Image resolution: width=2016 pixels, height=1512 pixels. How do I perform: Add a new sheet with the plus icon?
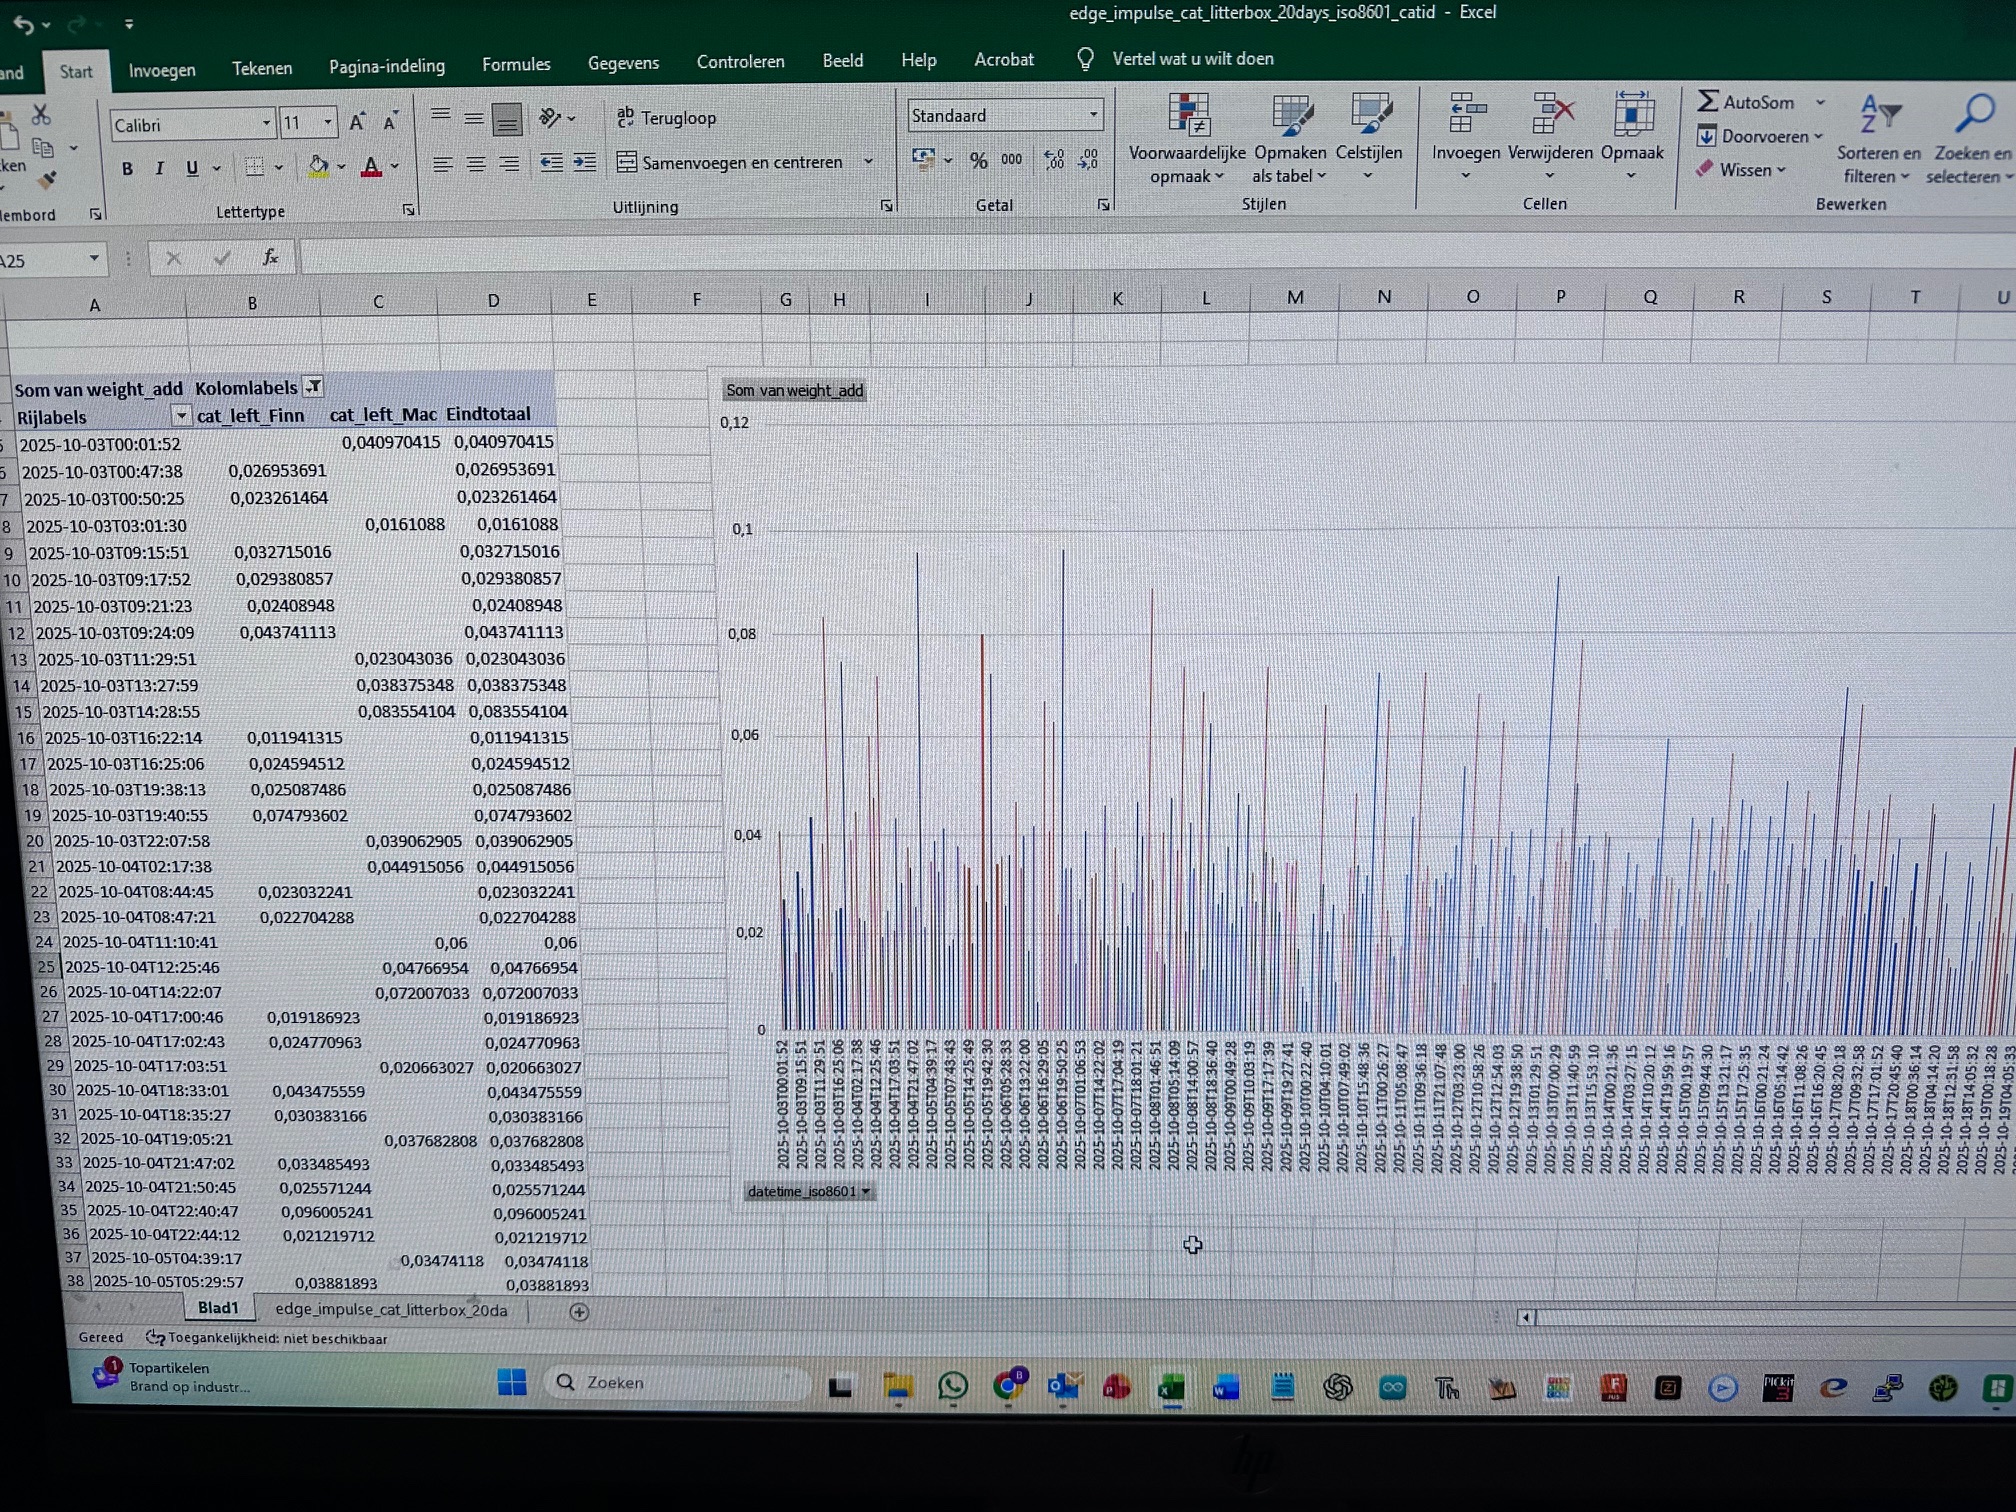click(x=579, y=1312)
